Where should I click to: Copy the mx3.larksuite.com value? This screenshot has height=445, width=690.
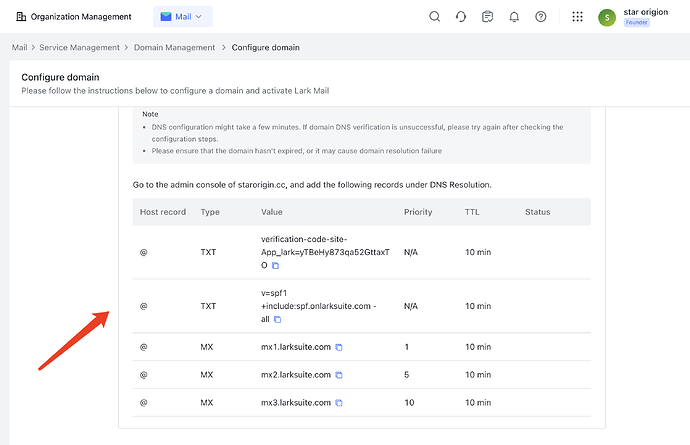coord(339,403)
